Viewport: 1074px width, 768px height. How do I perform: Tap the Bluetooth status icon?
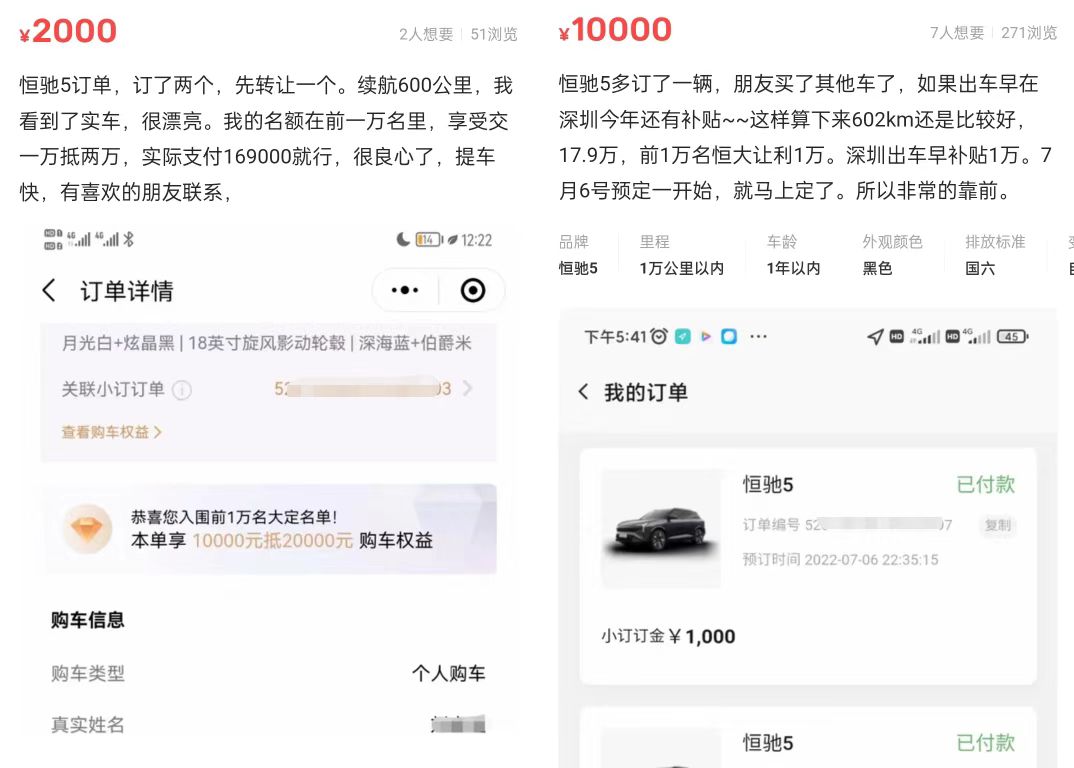(128, 239)
